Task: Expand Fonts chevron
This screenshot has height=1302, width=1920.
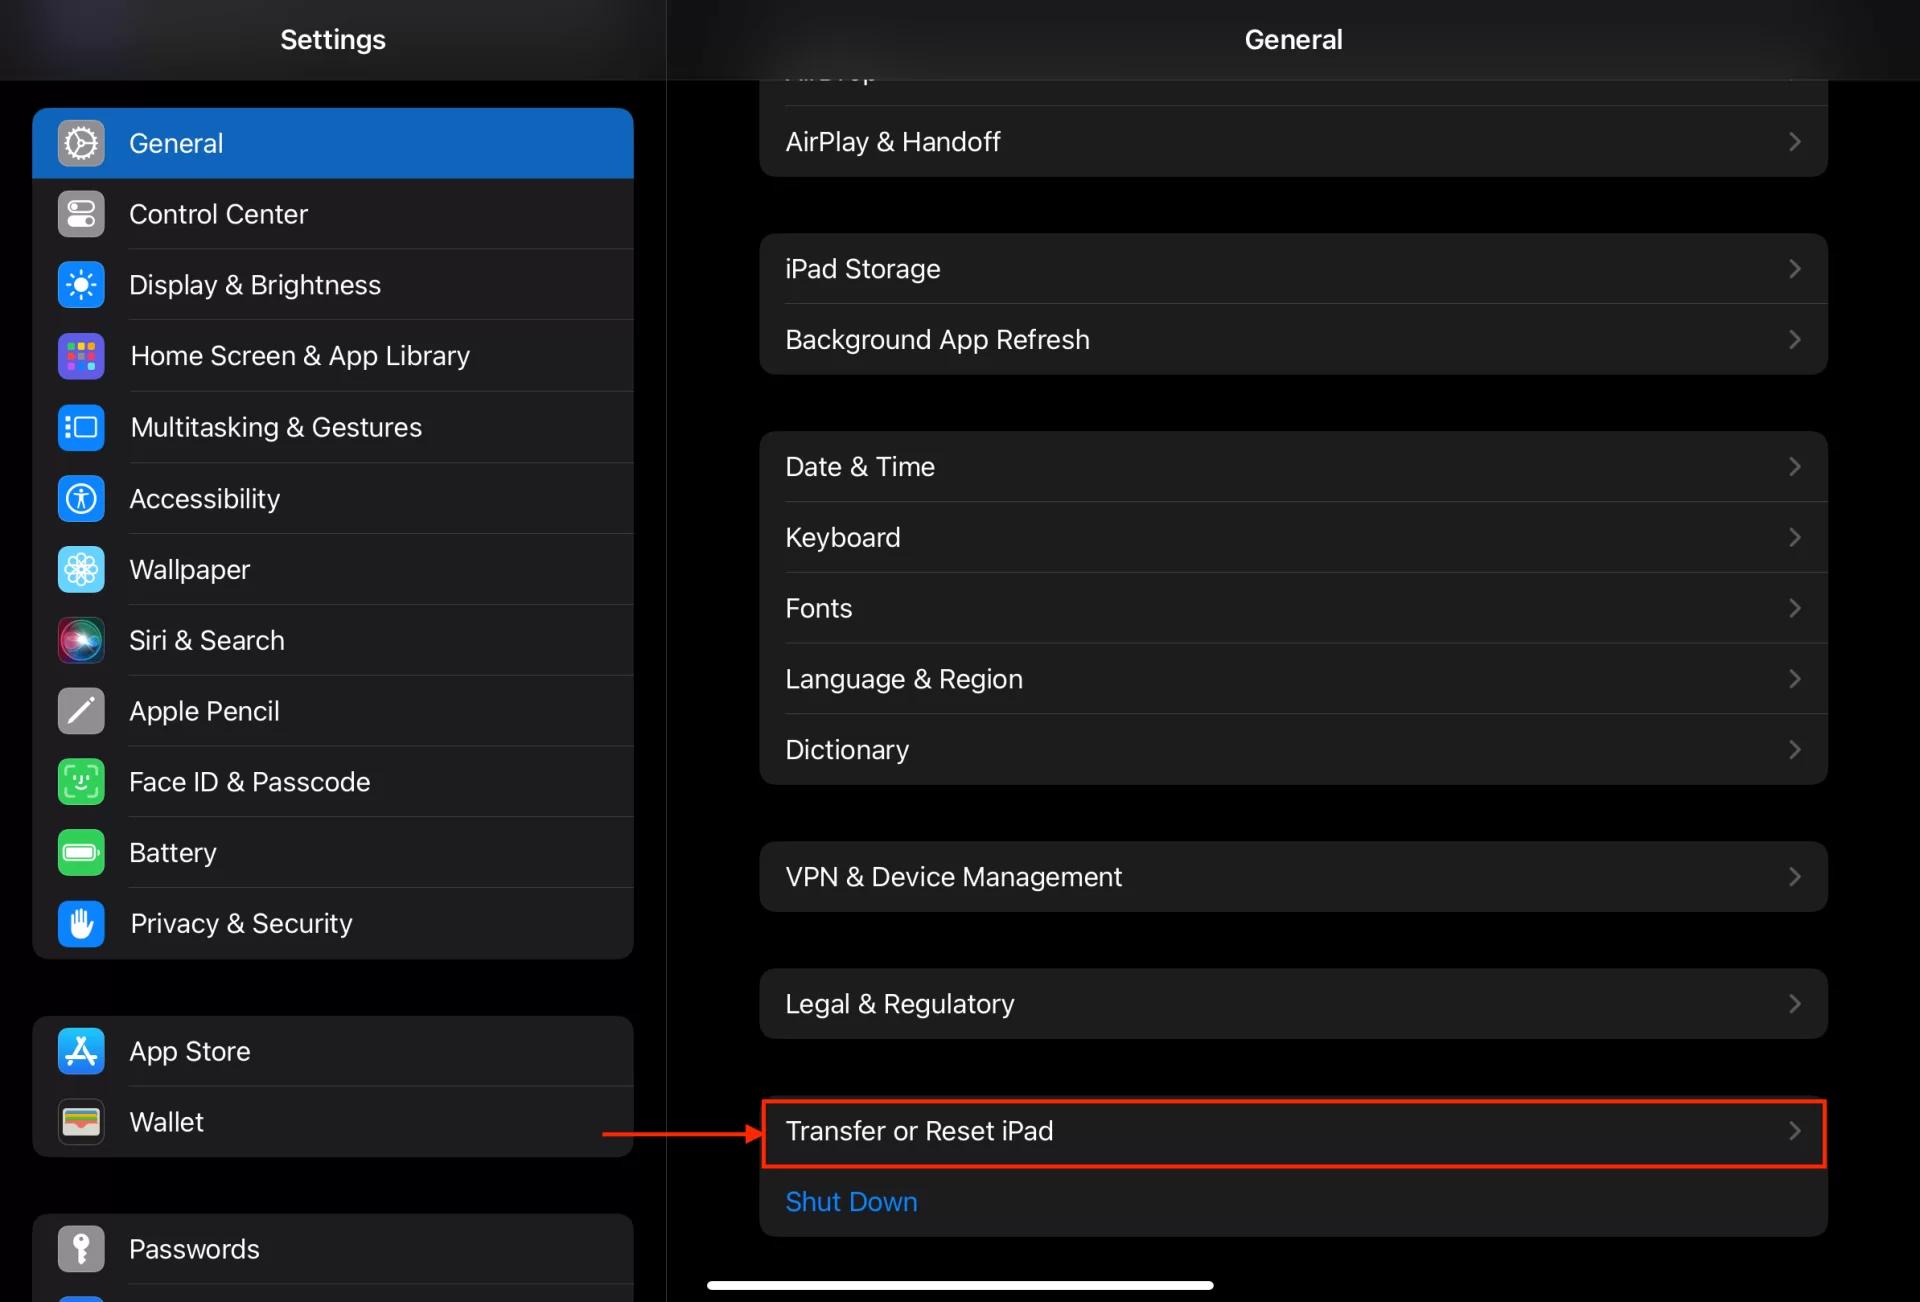Action: coord(1795,608)
